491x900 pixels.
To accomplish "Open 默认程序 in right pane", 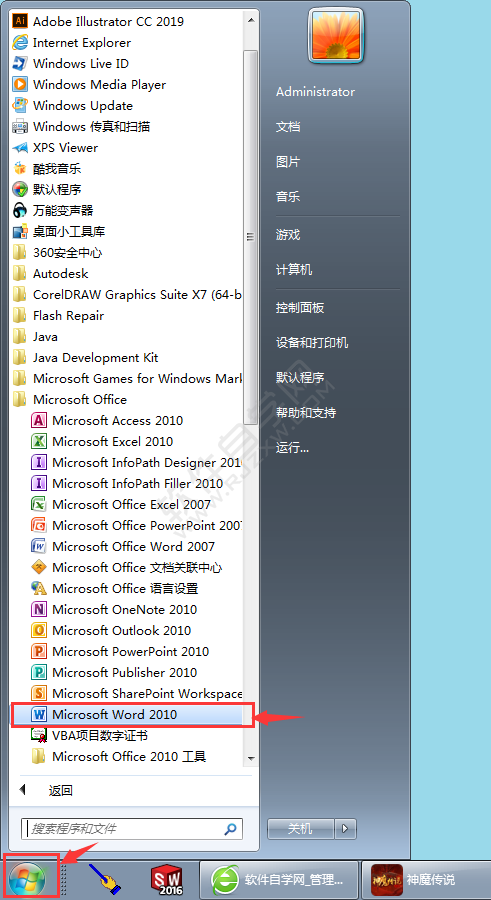I will (300, 378).
